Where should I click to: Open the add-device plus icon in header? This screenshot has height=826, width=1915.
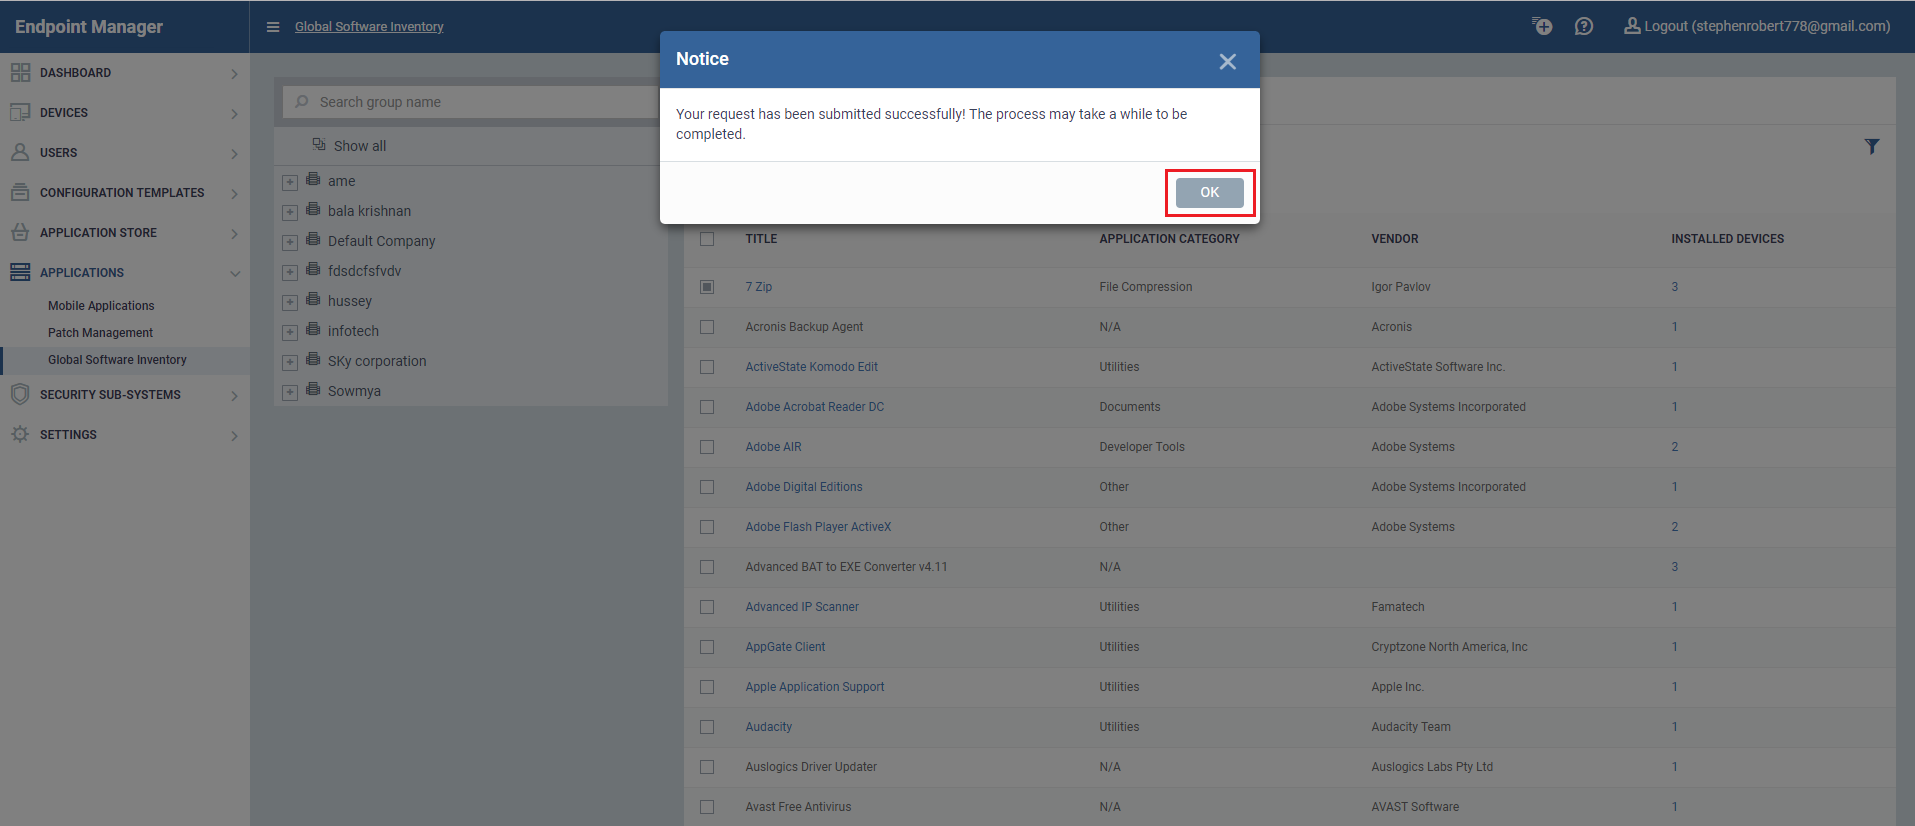1542,26
